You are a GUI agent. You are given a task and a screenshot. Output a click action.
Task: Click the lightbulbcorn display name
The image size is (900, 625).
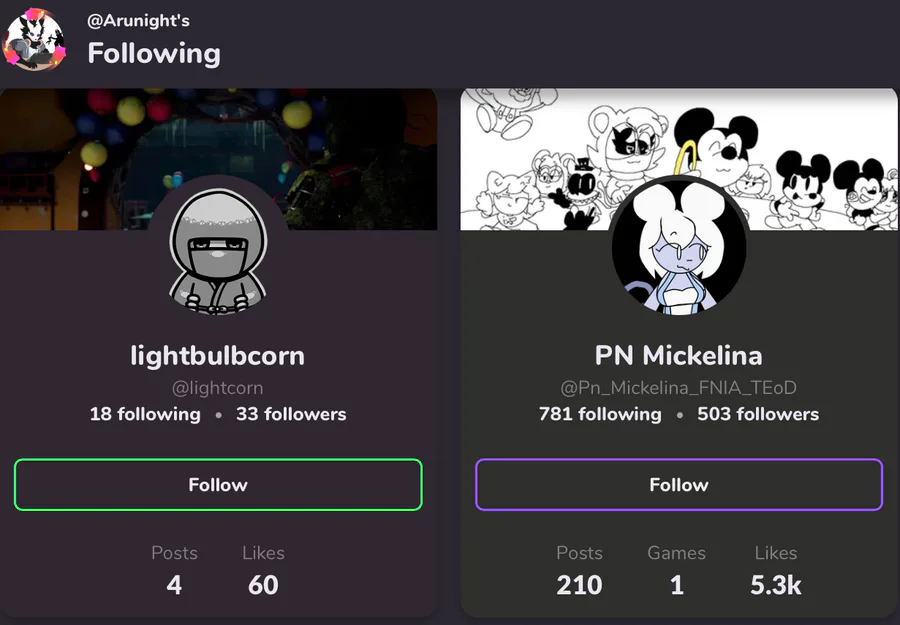[x=218, y=355]
